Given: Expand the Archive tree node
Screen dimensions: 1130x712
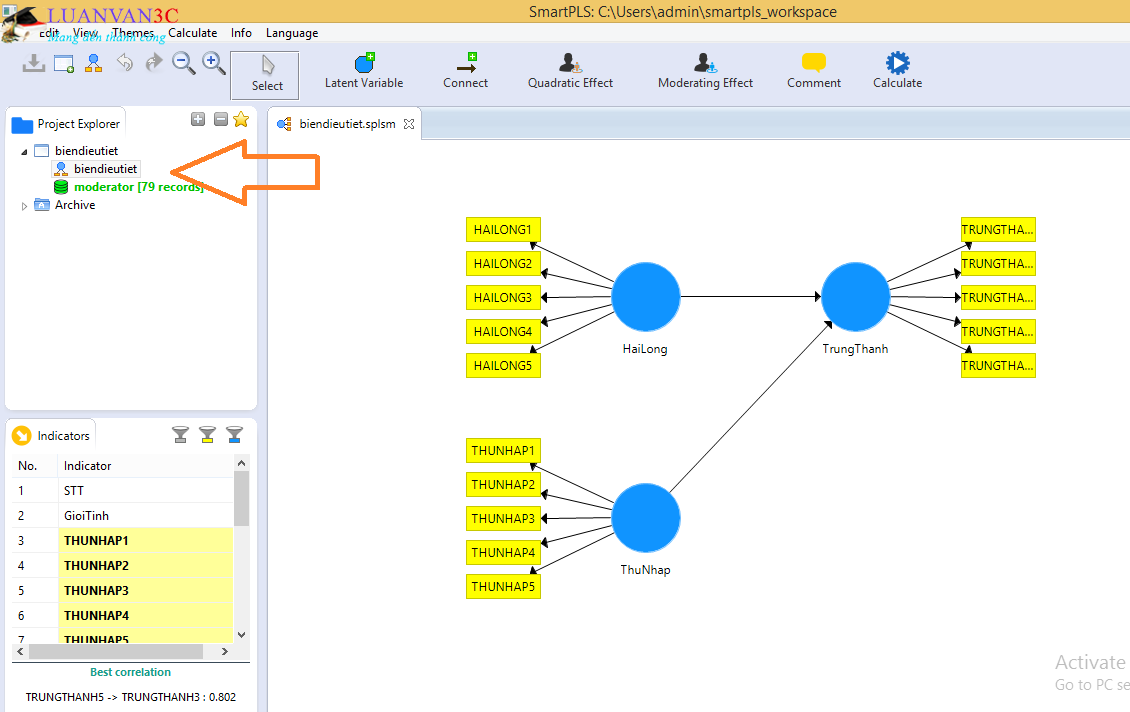Looking at the screenshot, I should (25, 206).
